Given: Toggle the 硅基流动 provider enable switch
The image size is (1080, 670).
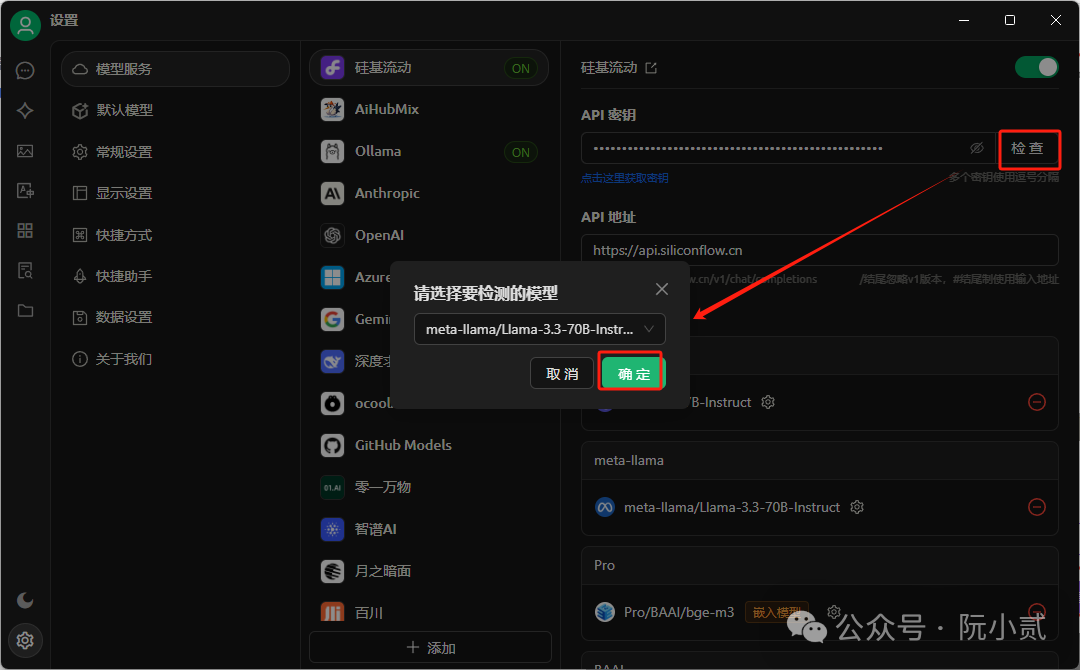Looking at the screenshot, I should 1037,67.
